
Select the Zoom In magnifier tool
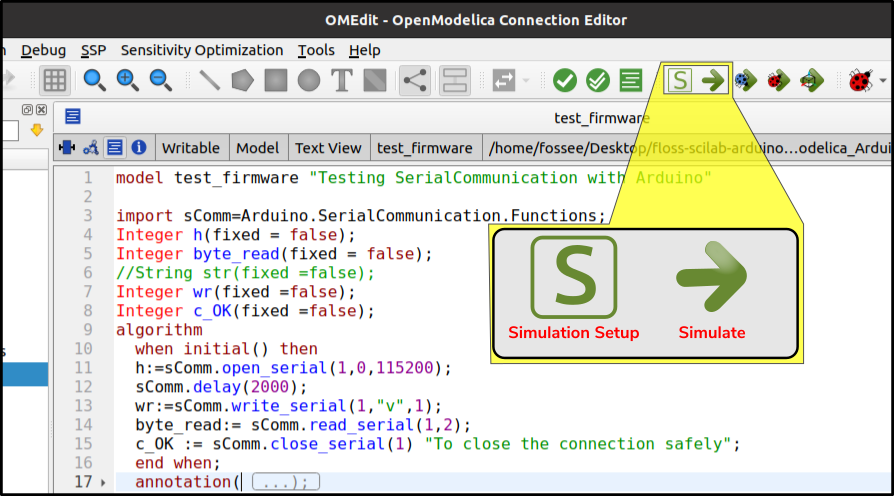(127, 80)
